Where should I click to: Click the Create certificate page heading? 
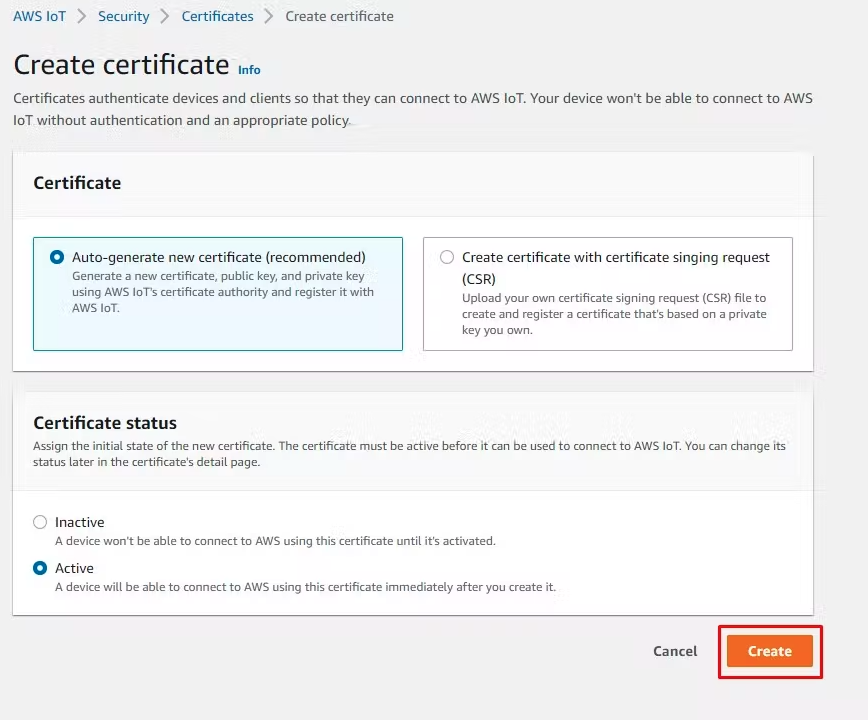point(121,65)
